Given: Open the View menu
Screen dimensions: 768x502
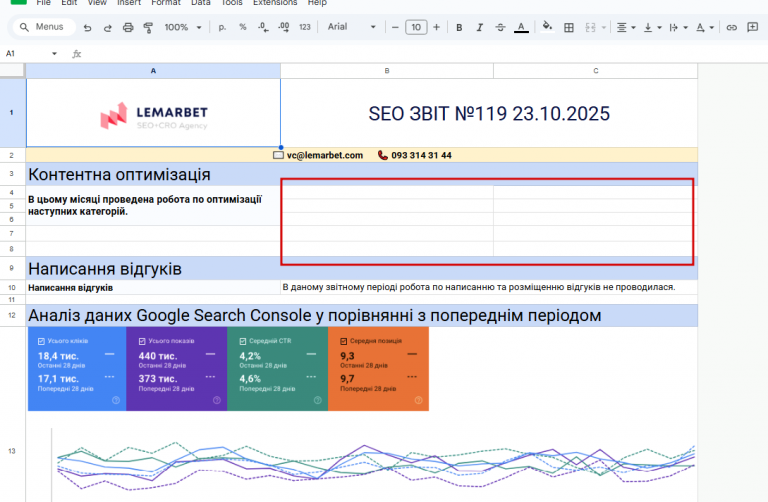Looking at the screenshot, I should click(97, 3).
